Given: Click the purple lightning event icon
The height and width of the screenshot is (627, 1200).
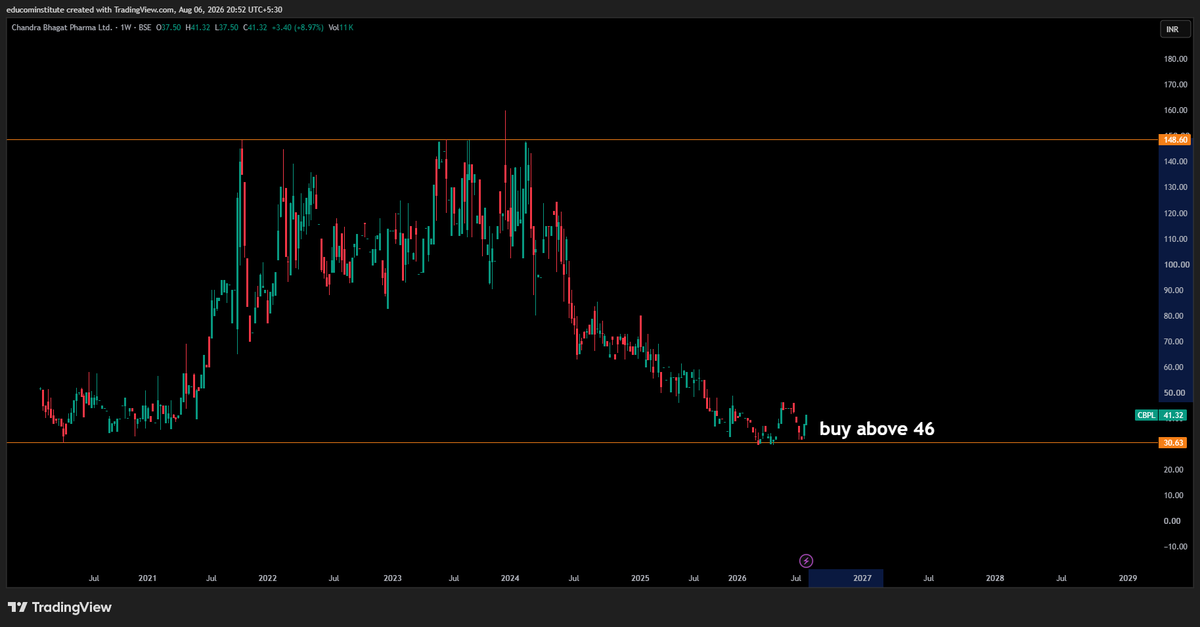Looking at the screenshot, I should [806, 561].
